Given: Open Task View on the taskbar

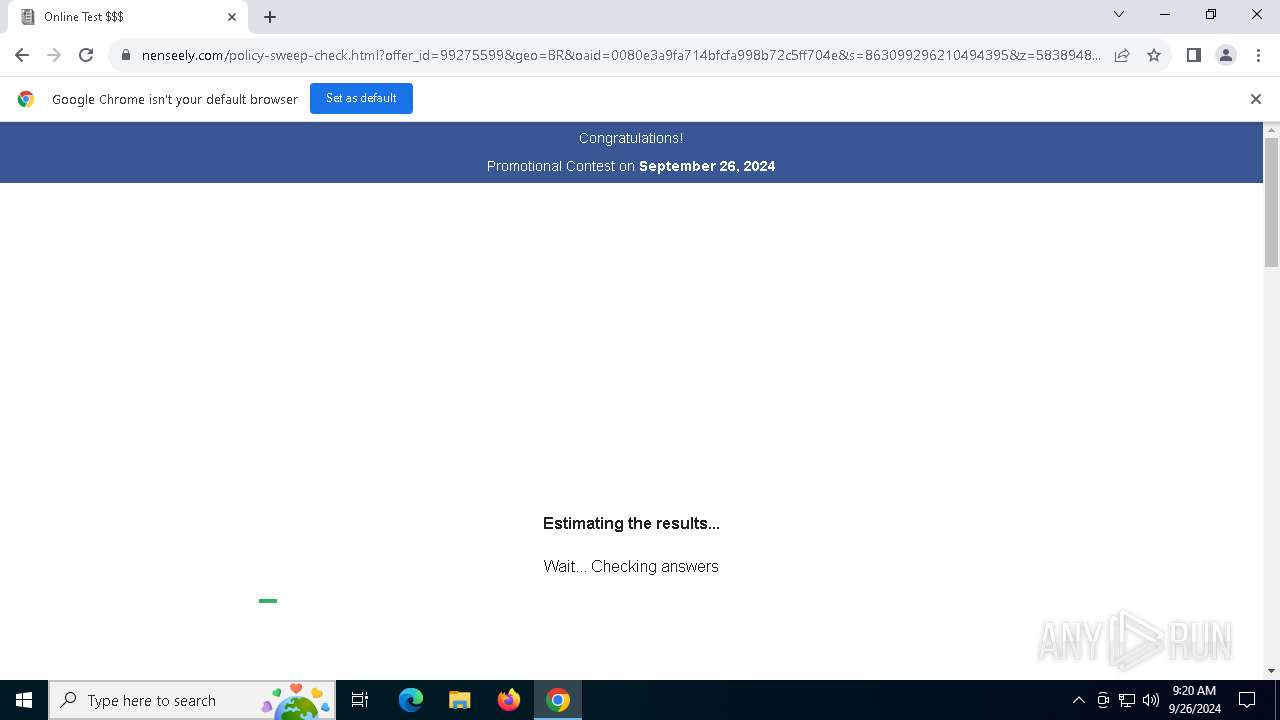Looking at the screenshot, I should tap(360, 700).
